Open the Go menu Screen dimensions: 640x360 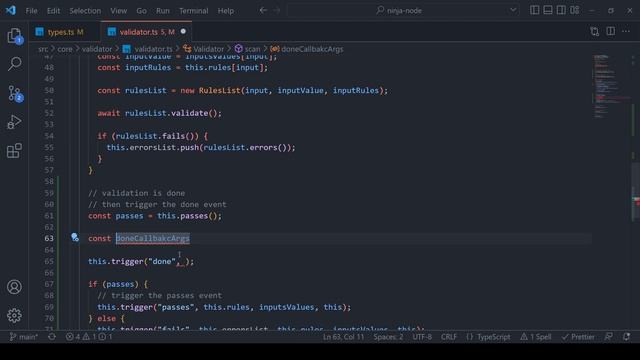(x=141, y=11)
